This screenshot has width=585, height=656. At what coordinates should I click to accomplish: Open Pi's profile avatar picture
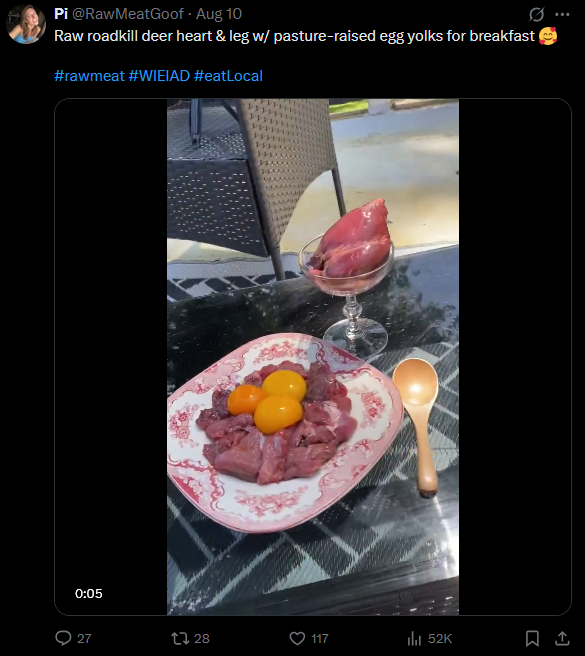pyautogui.click(x=26, y=24)
